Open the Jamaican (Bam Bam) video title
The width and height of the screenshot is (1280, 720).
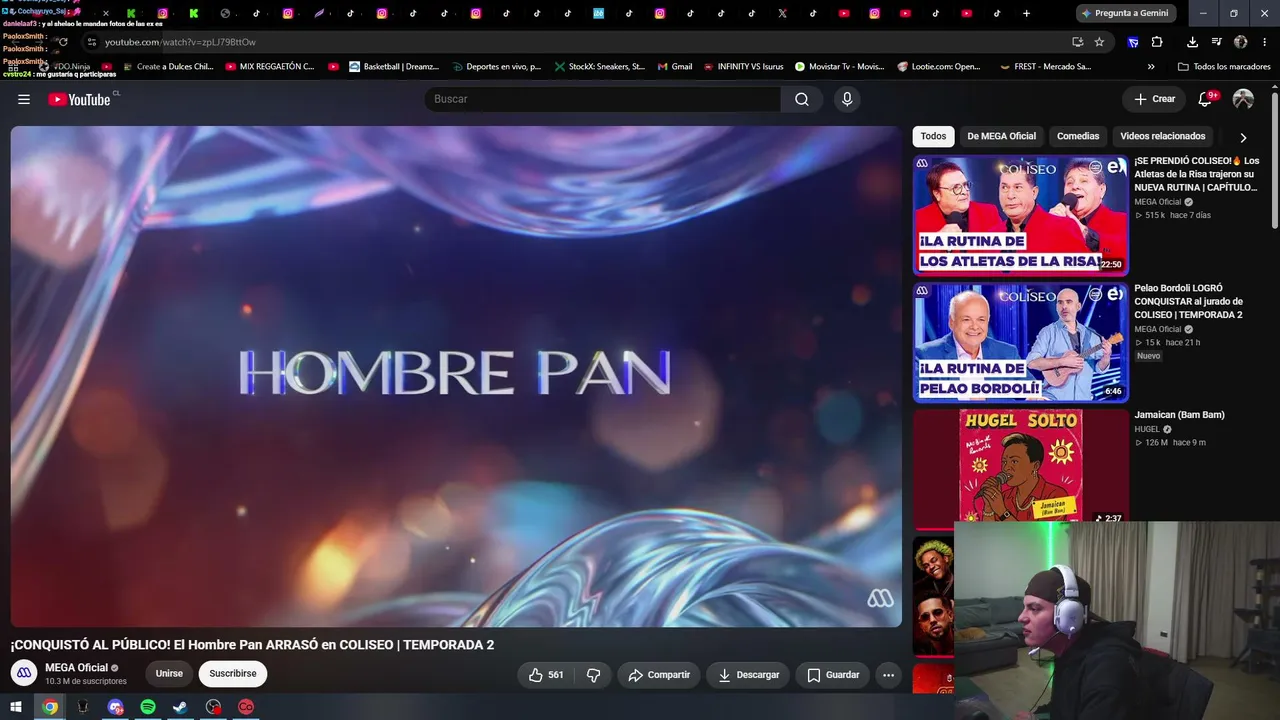1179,415
